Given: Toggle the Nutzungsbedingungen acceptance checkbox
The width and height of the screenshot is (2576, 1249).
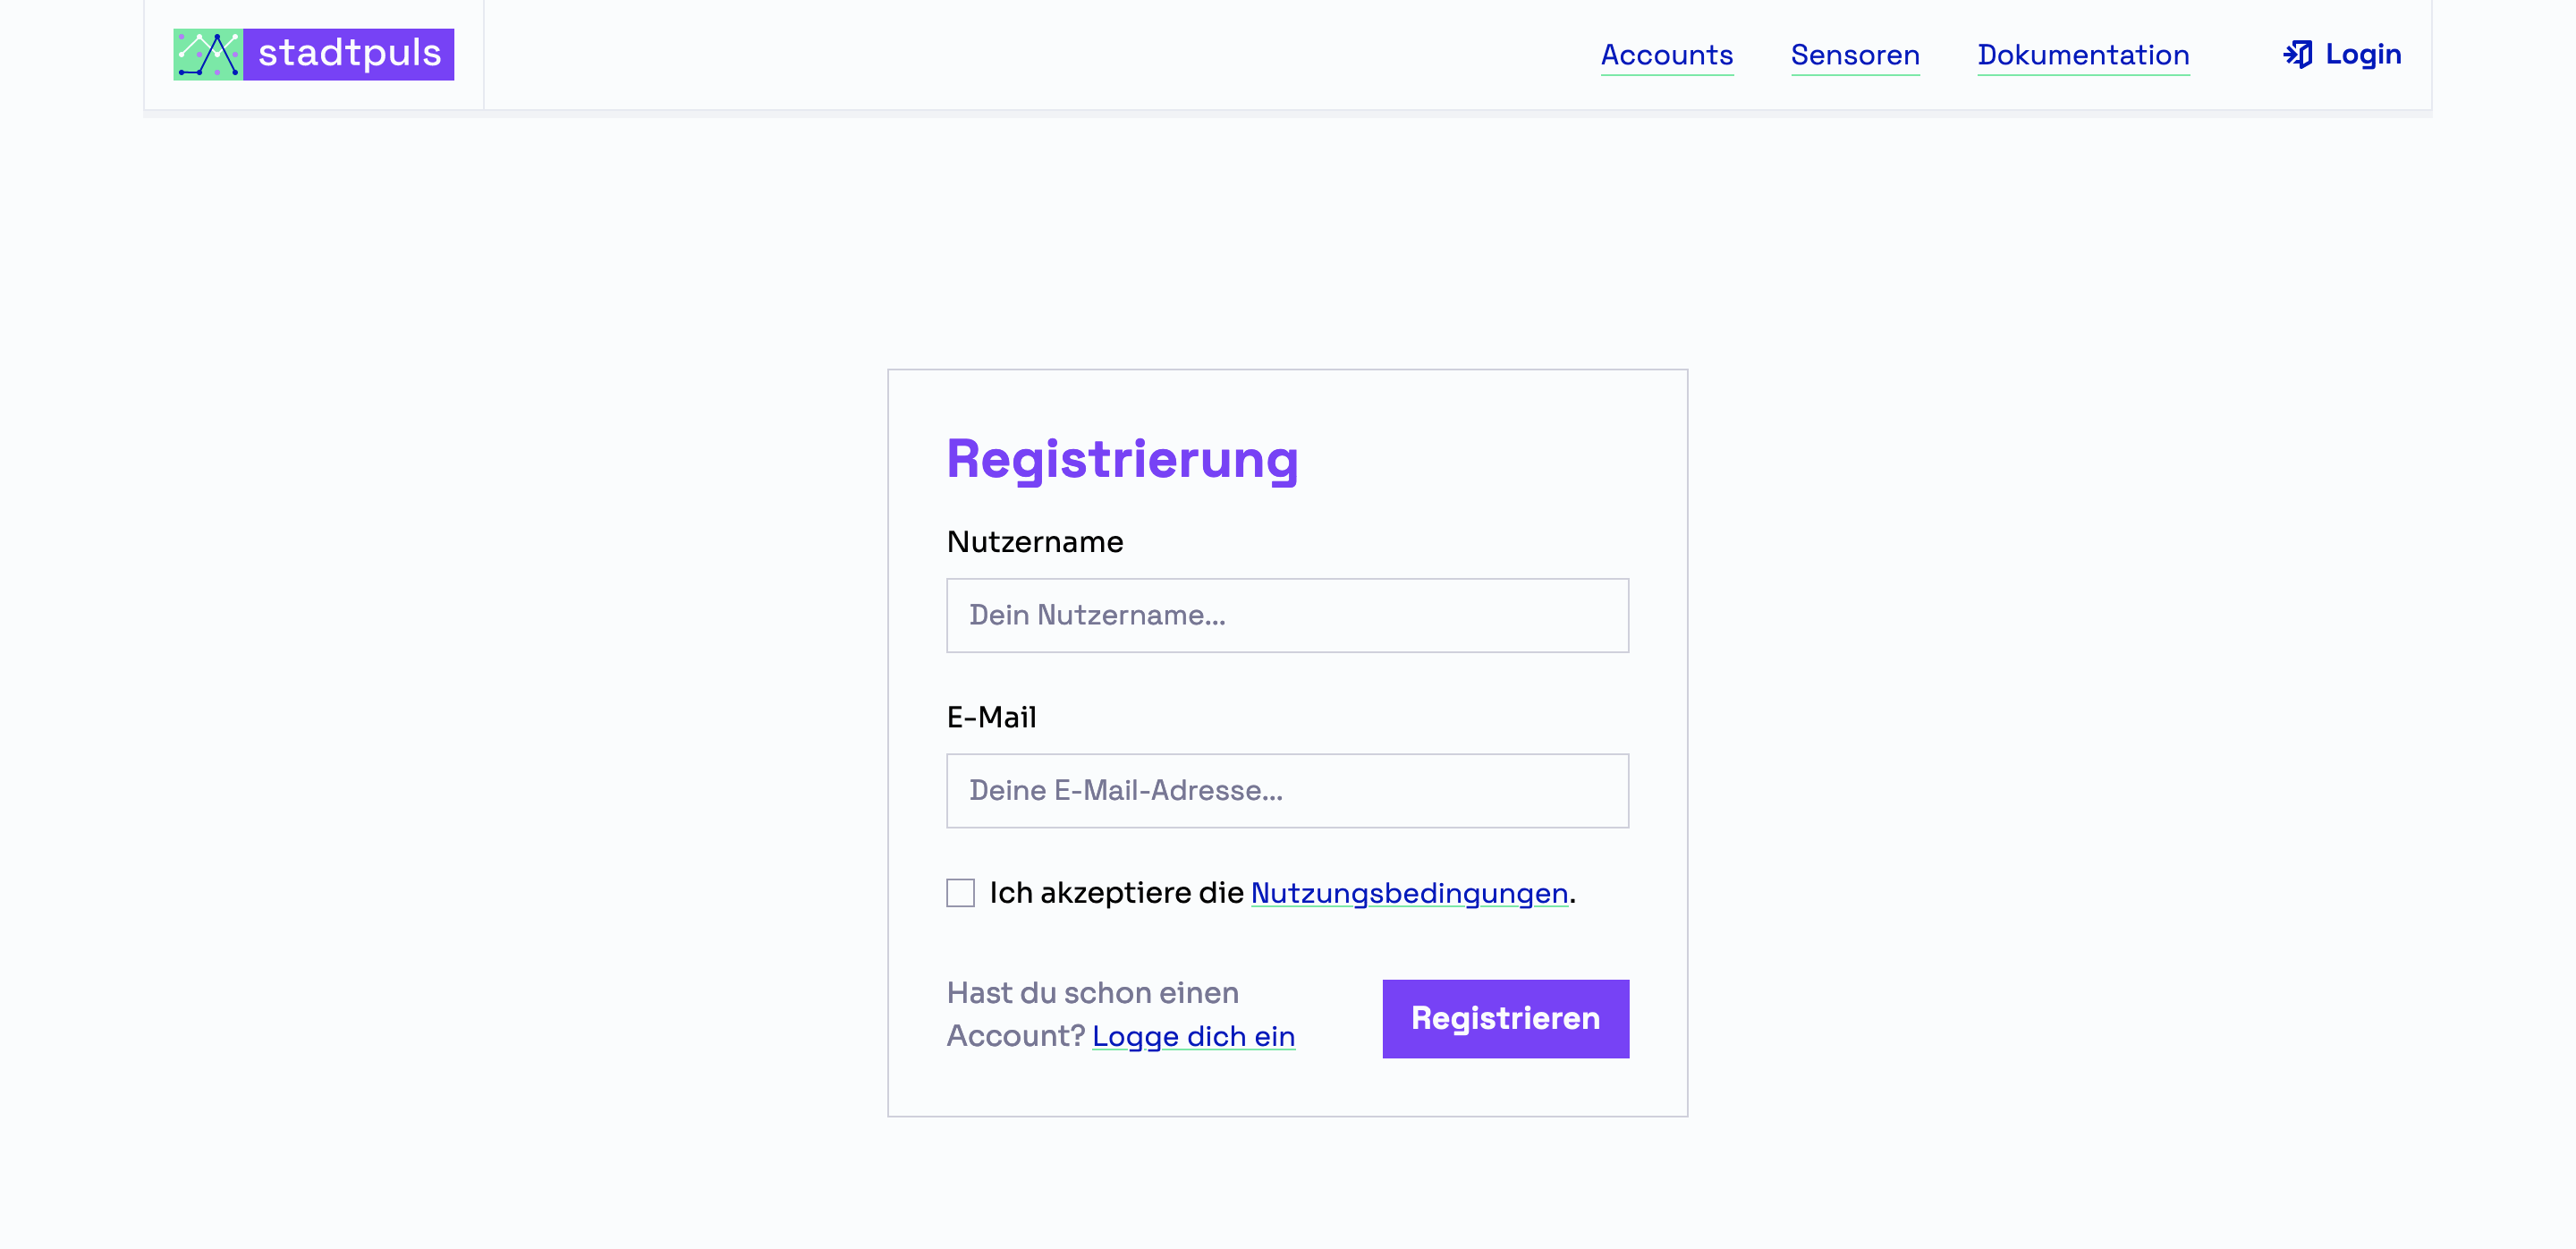Looking at the screenshot, I should tap(960, 892).
